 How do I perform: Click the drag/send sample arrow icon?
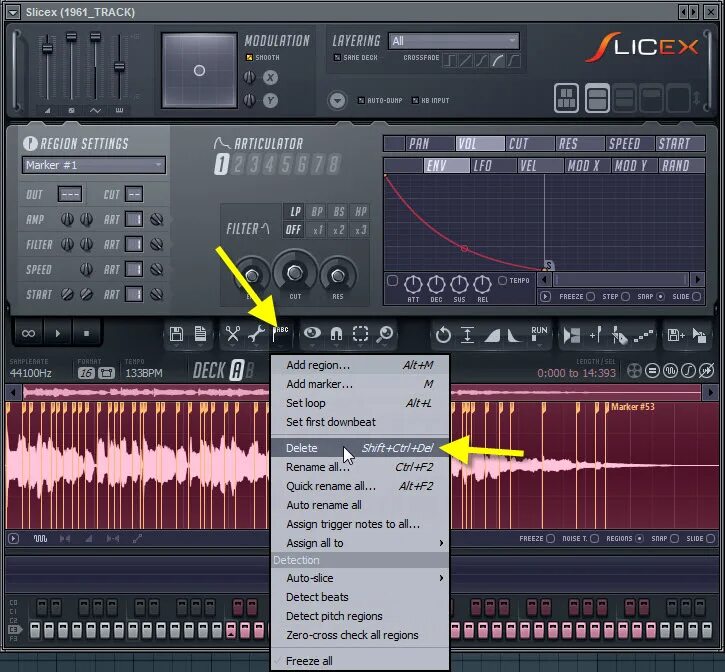pyautogui.click(x=700, y=335)
